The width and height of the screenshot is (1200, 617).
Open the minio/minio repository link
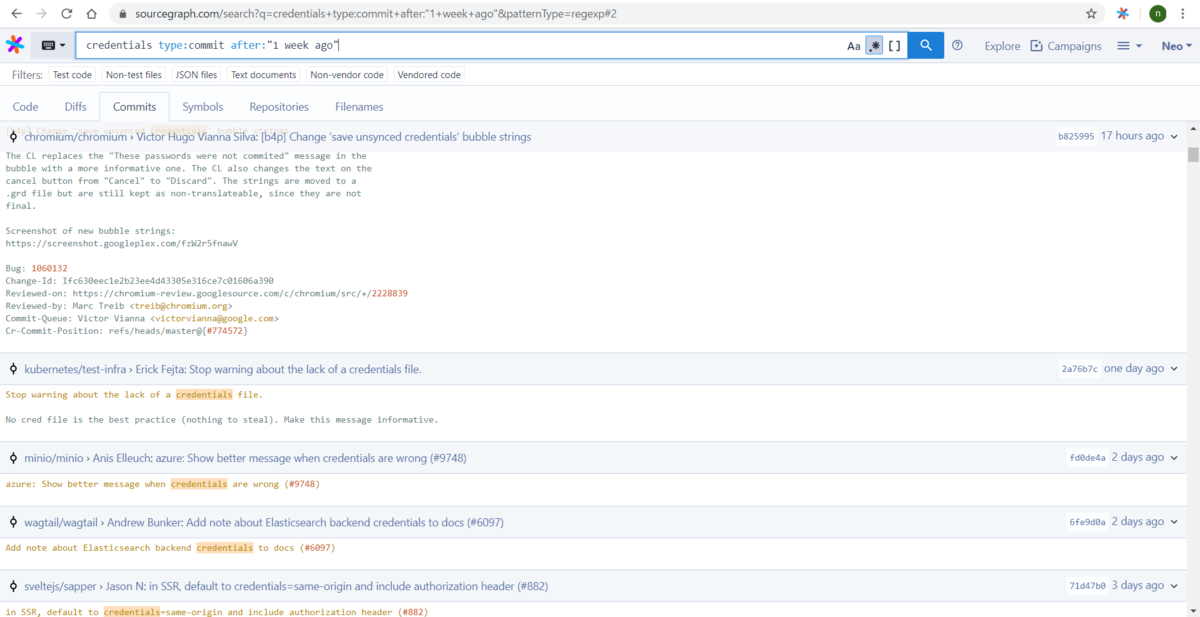coord(54,458)
